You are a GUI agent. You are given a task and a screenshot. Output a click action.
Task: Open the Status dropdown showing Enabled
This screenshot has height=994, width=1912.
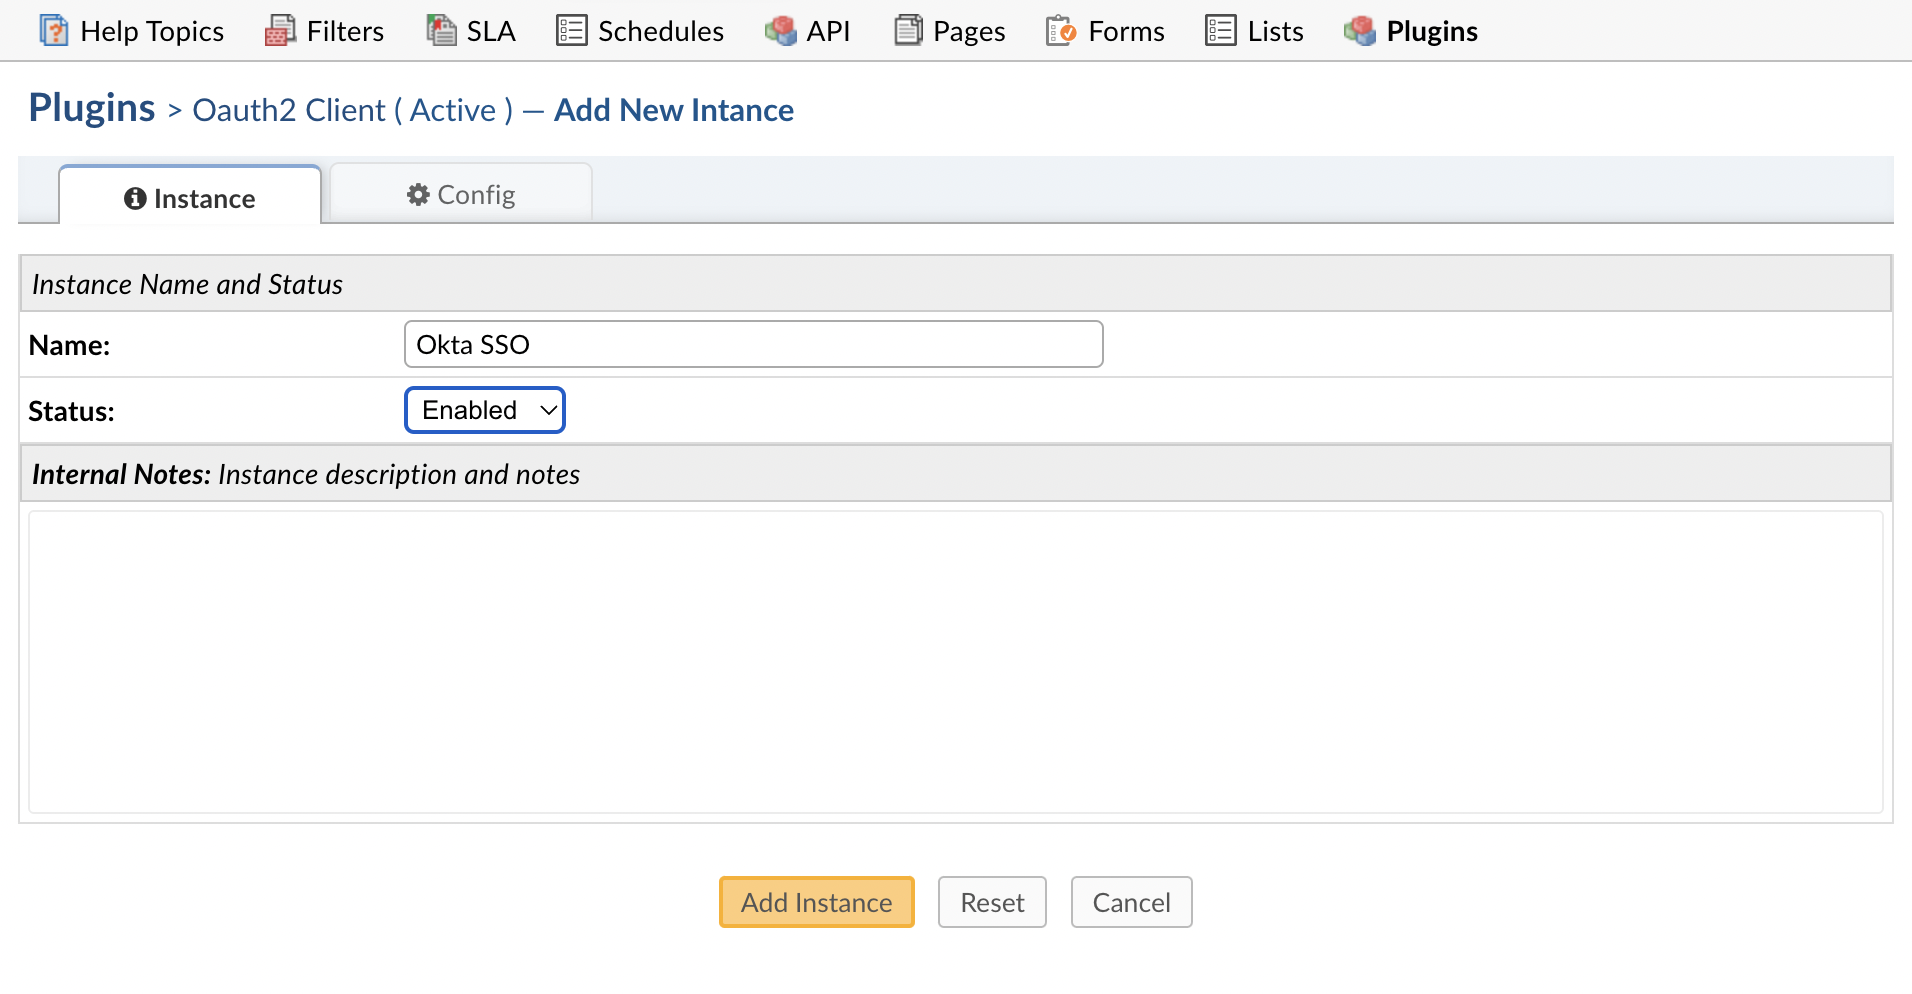pyautogui.click(x=484, y=410)
